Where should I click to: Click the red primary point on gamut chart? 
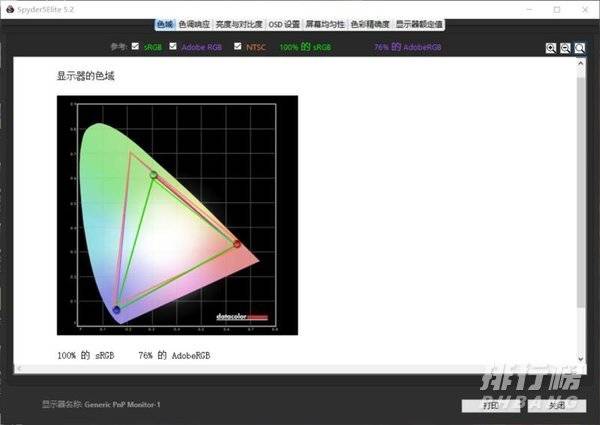[x=237, y=244]
